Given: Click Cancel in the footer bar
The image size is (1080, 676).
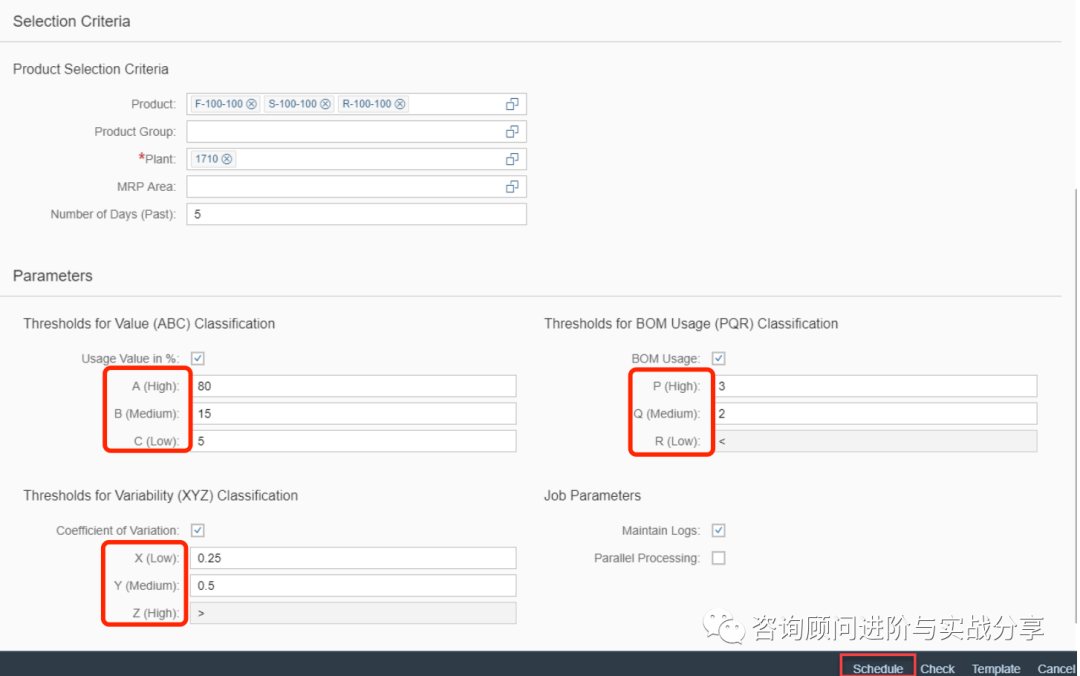Looking at the screenshot, I should click(1056, 668).
